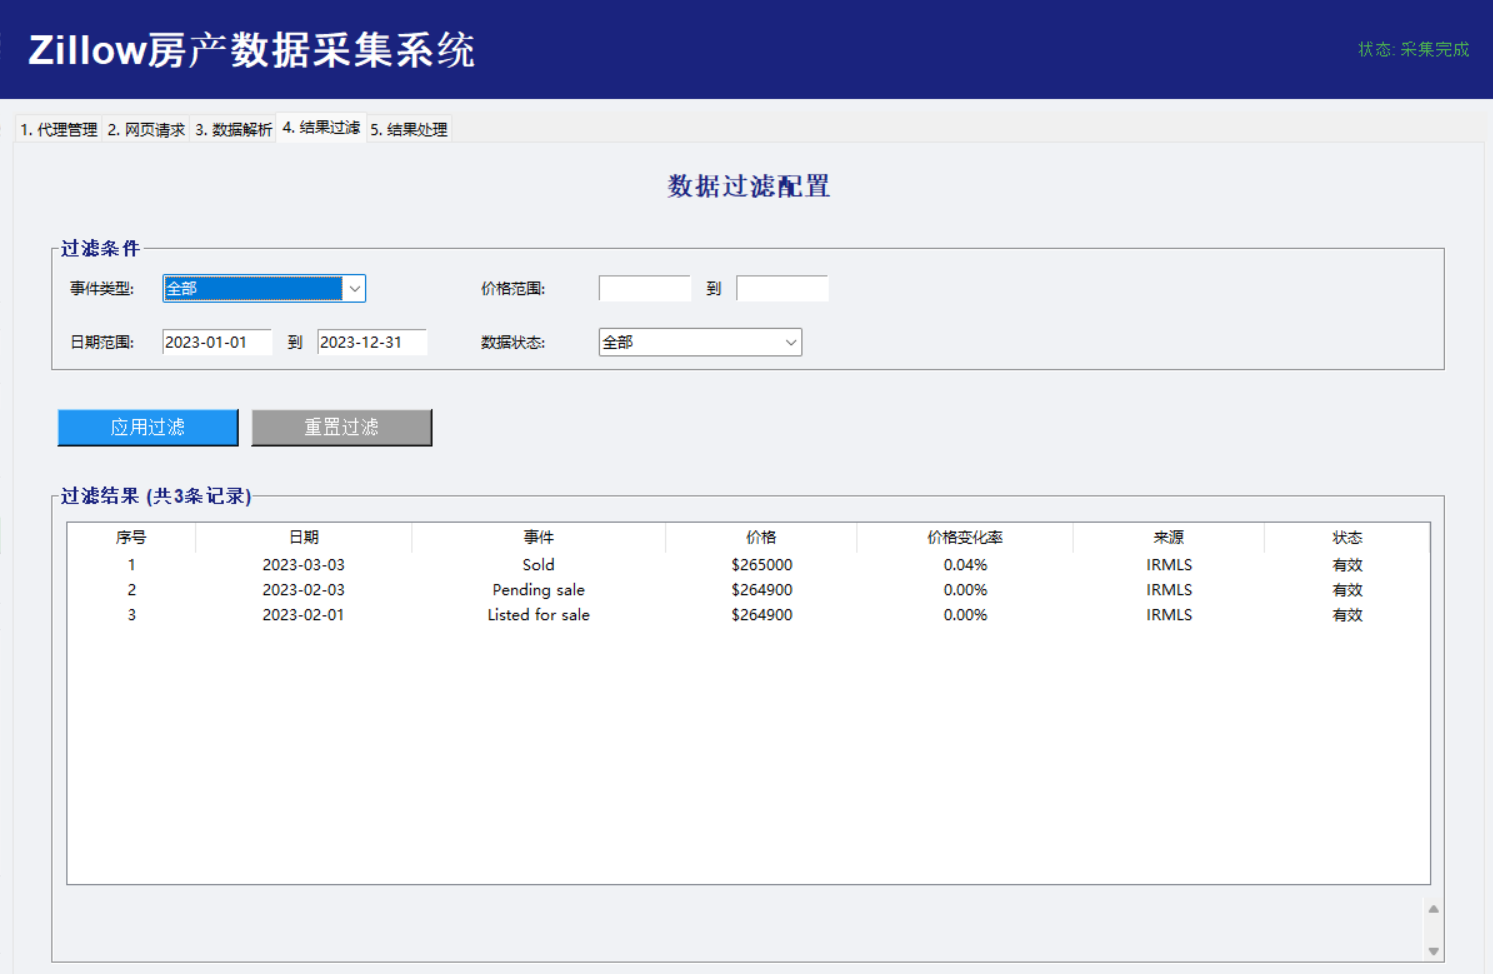Sort by the 序号 column header
1493x974 pixels.
pyautogui.click(x=131, y=538)
